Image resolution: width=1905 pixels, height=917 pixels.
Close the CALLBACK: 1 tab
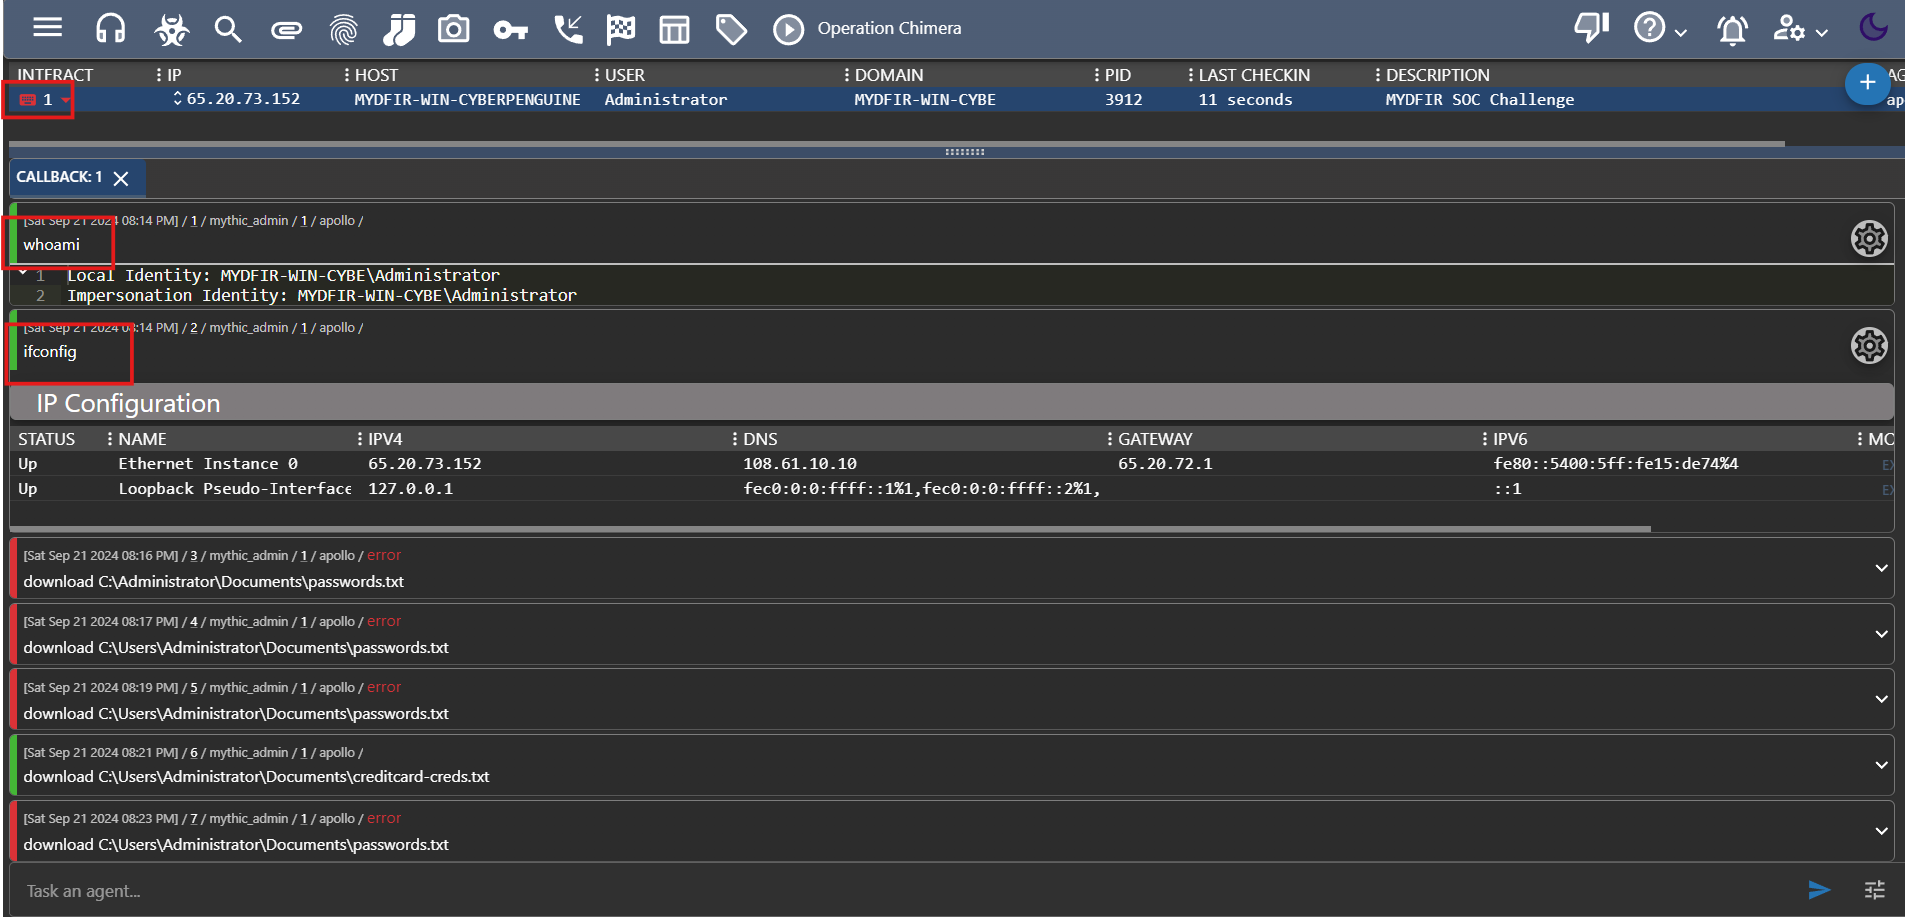121,178
